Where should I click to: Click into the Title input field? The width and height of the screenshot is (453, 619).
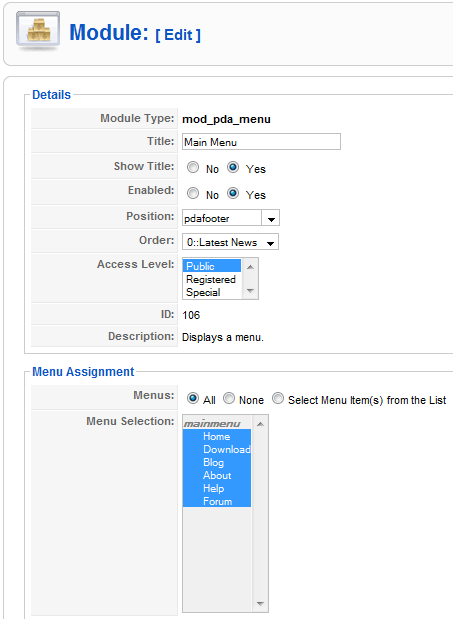coord(261,142)
